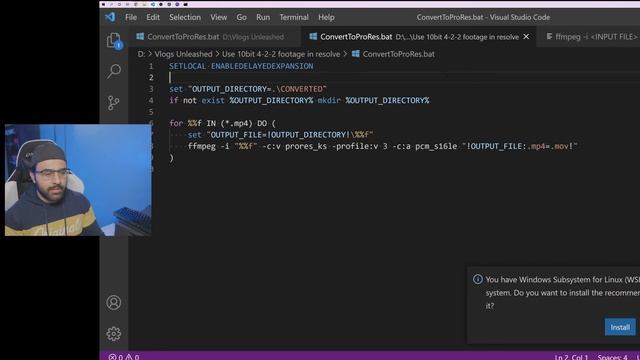Click OUTPUT_FILE= assignment on line 7
The height and width of the screenshot is (360, 640).
239,135
